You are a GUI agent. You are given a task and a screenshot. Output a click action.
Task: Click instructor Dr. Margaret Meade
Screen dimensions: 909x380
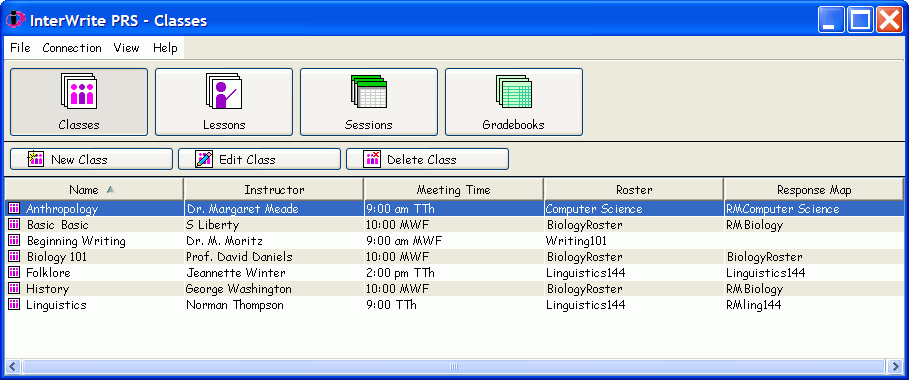click(x=242, y=209)
